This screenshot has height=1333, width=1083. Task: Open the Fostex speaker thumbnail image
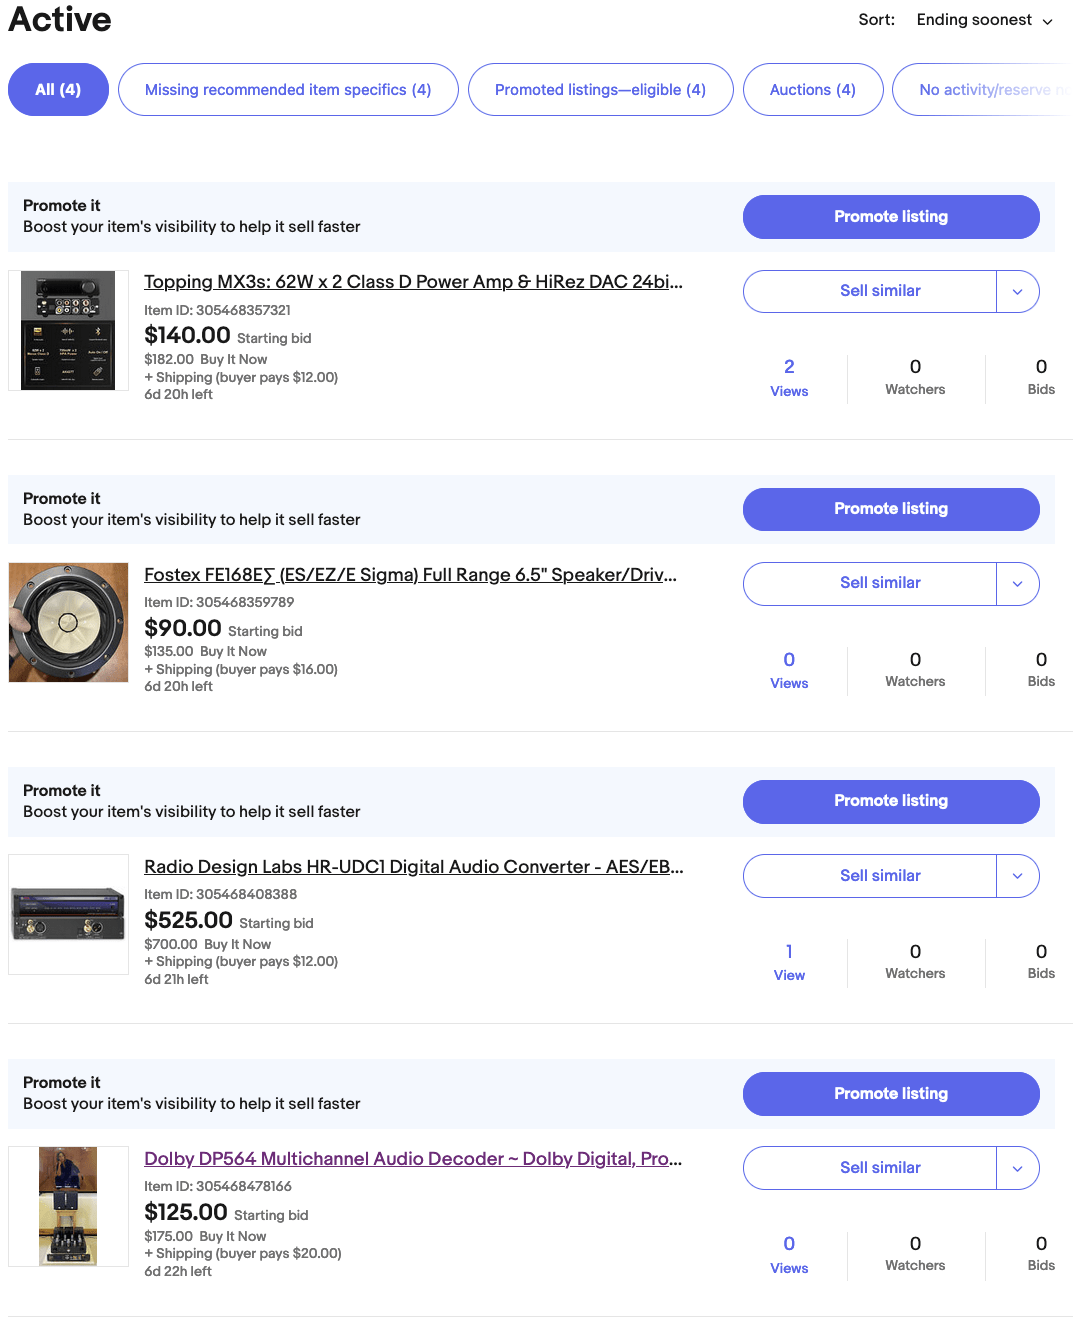tap(68, 622)
